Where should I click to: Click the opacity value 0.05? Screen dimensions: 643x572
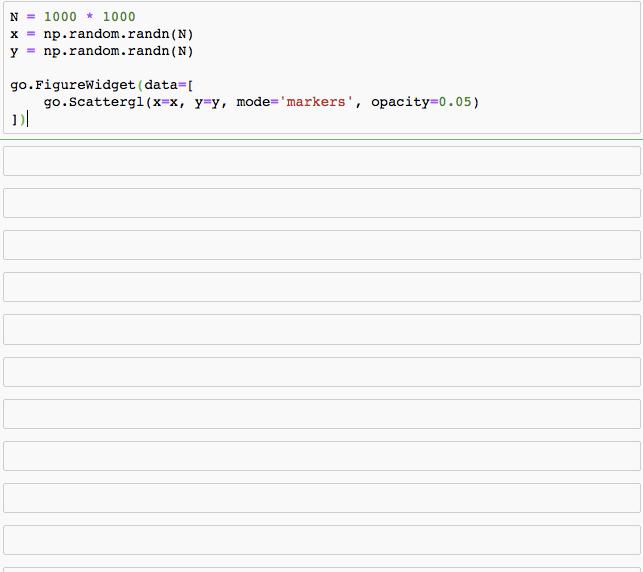point(458,102)
